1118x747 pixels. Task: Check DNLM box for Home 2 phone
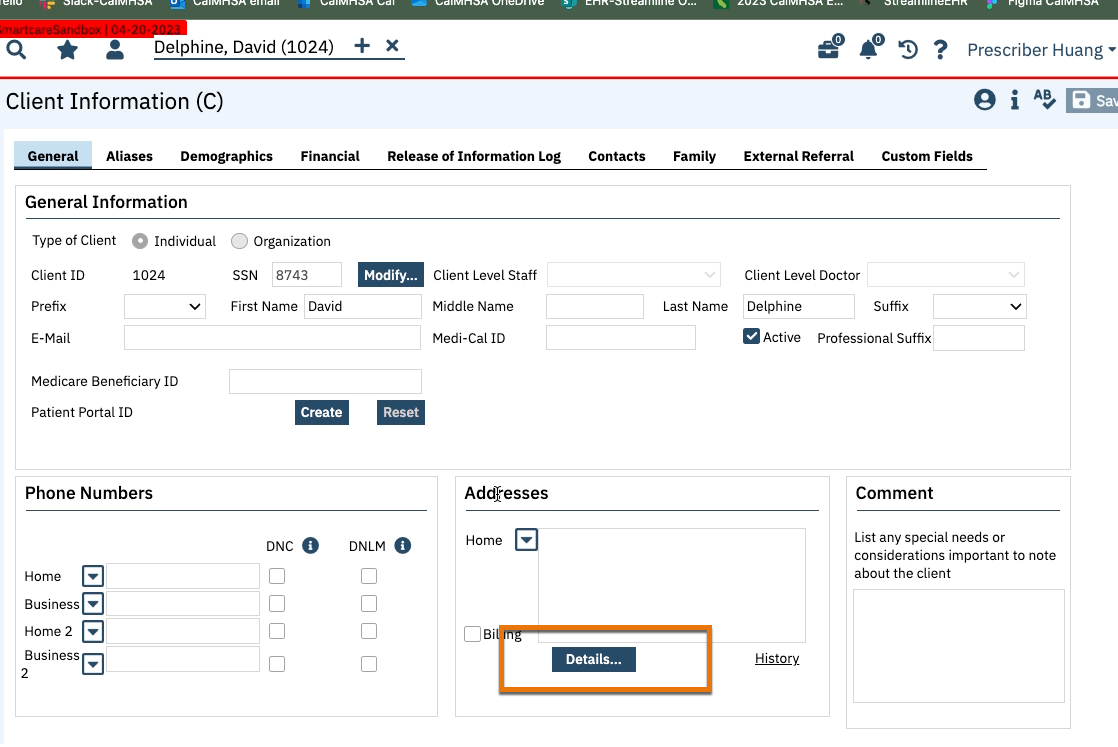pyautogui.click(x=369, y=632)
